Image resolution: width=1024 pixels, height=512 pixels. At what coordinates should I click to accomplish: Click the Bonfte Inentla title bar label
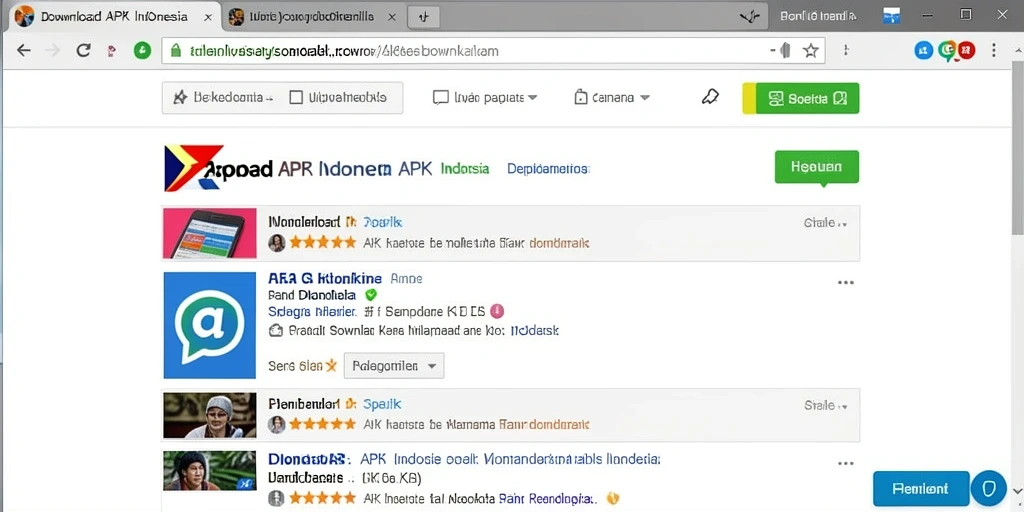[x=818, y=16]
